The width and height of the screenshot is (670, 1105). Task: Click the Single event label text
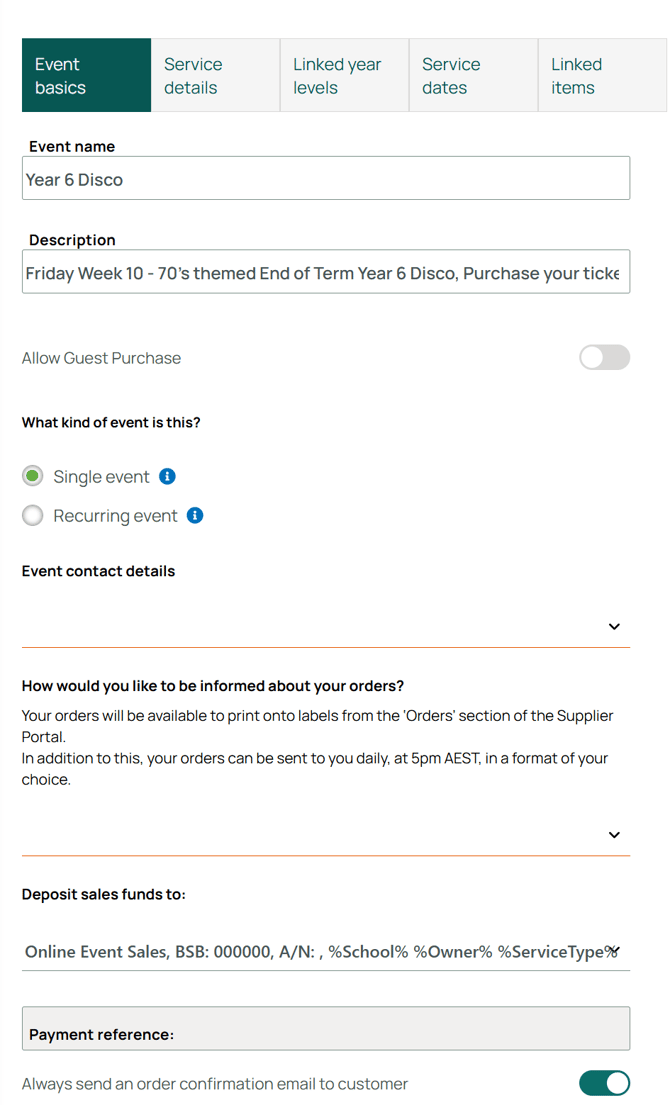tap(101, 477)
